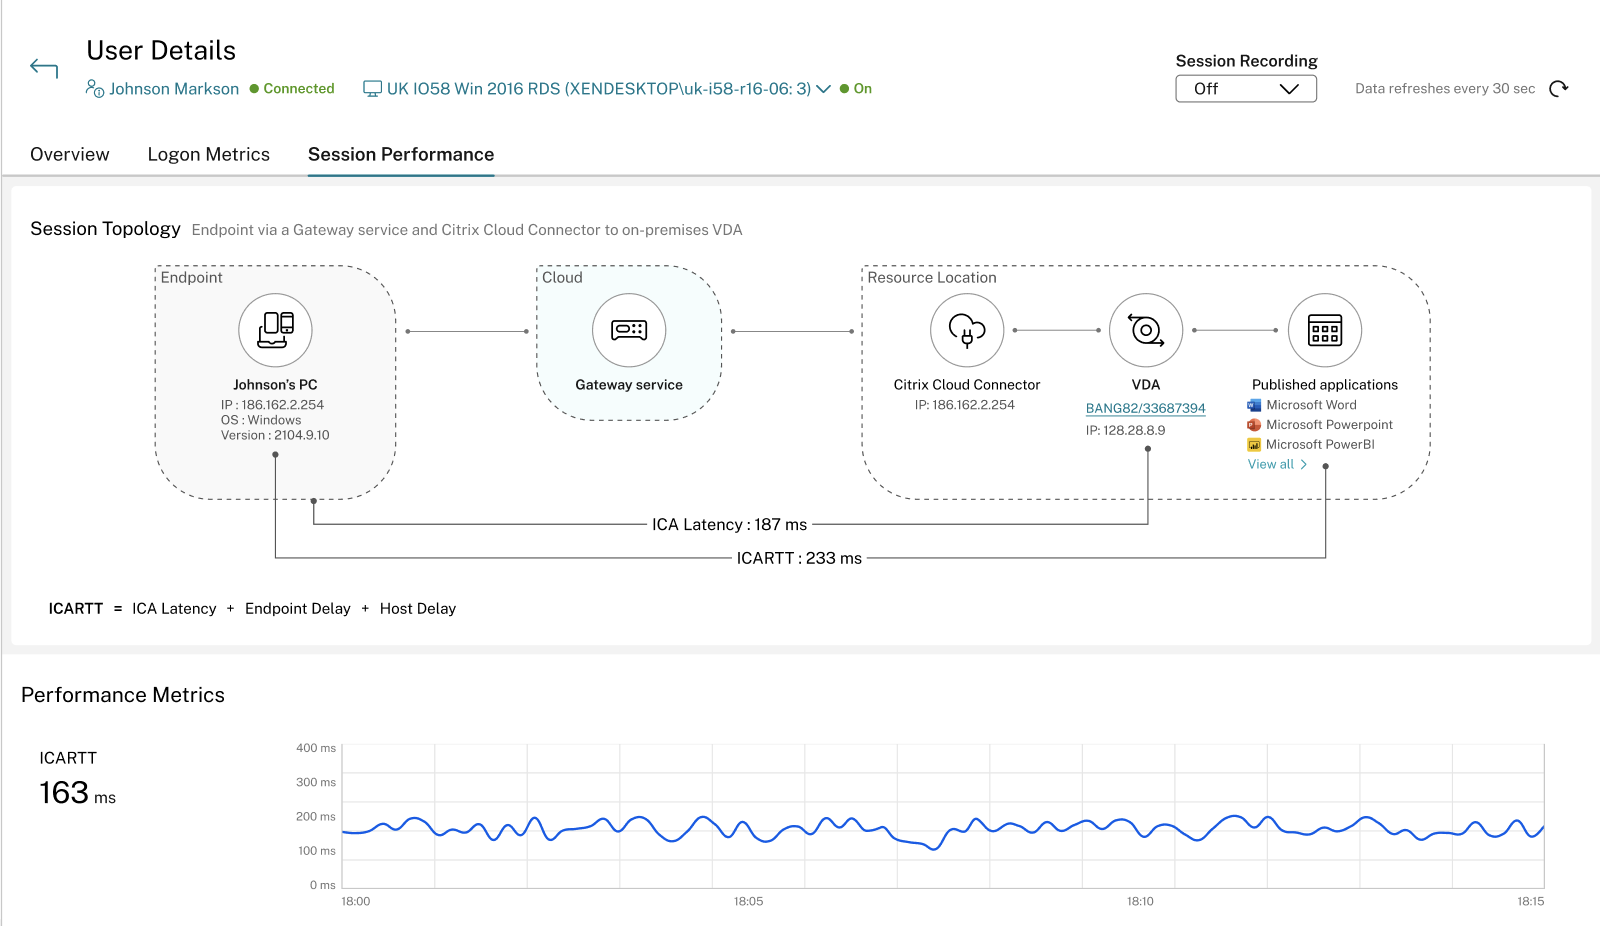Click the ICARTT line chart at 18:05
Screen dimensions: 1600x926
[749, 830]
